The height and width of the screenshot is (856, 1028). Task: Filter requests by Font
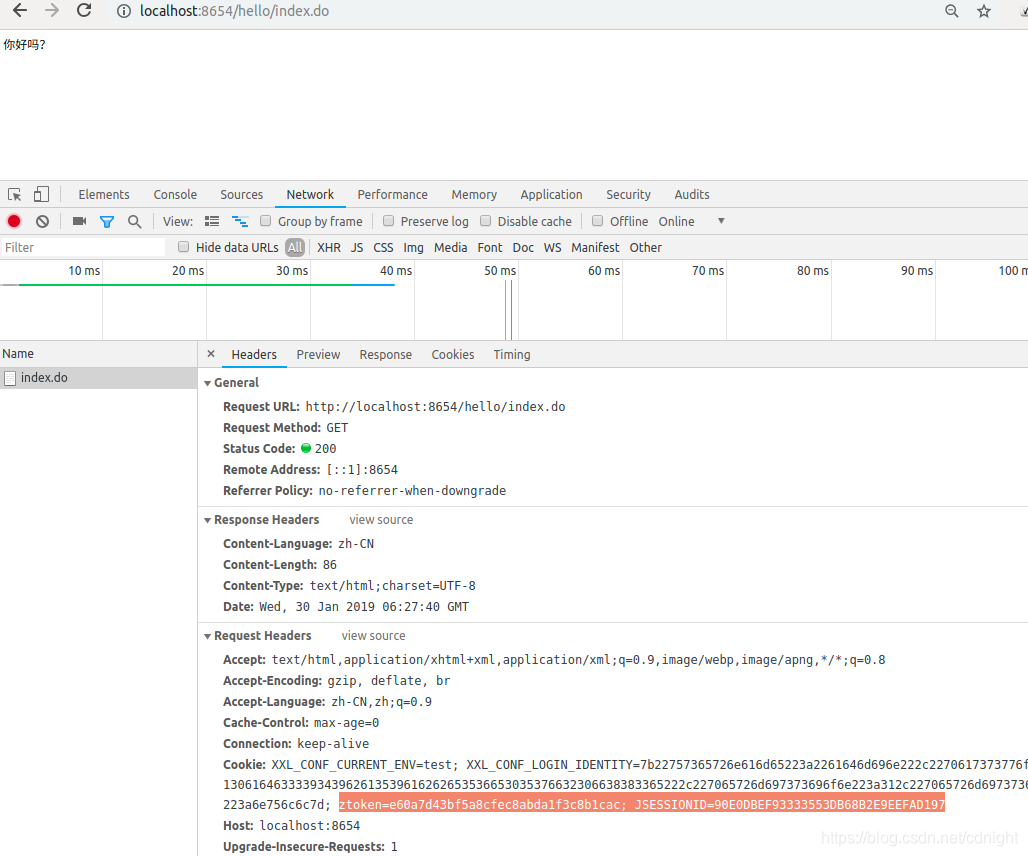tap(490, 247)
